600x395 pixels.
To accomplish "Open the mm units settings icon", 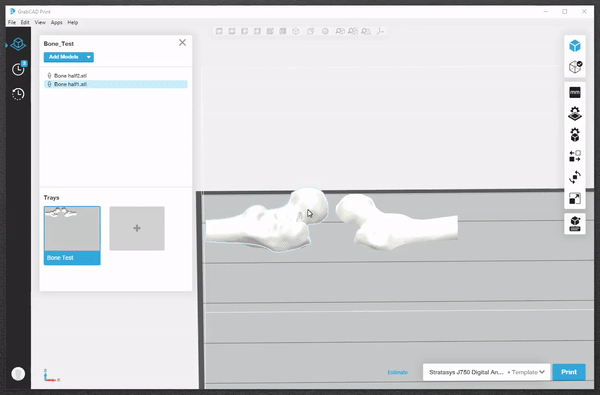I will [575, 92].
